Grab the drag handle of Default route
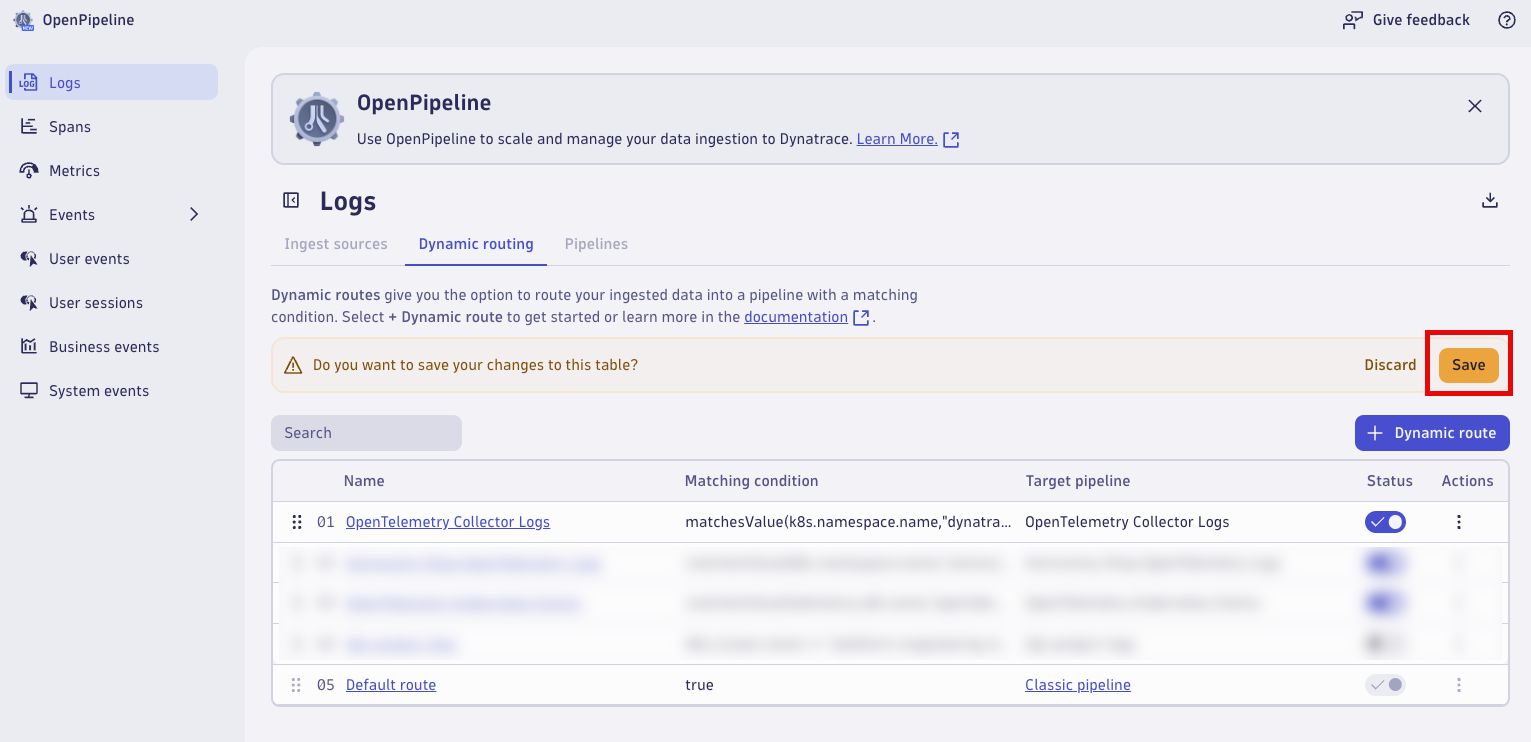1531x742 pixels. point(296,685)
